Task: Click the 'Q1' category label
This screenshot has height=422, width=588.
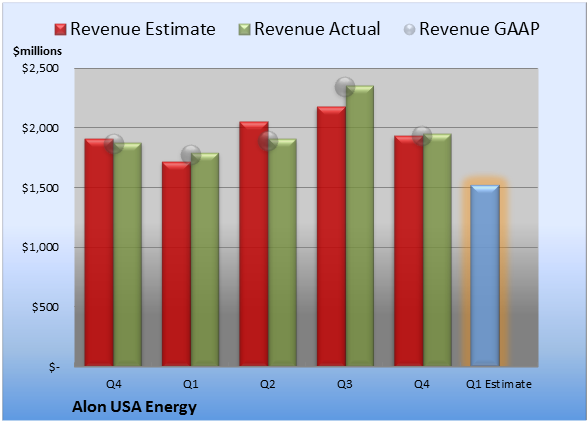Action: tap(190, 384)
